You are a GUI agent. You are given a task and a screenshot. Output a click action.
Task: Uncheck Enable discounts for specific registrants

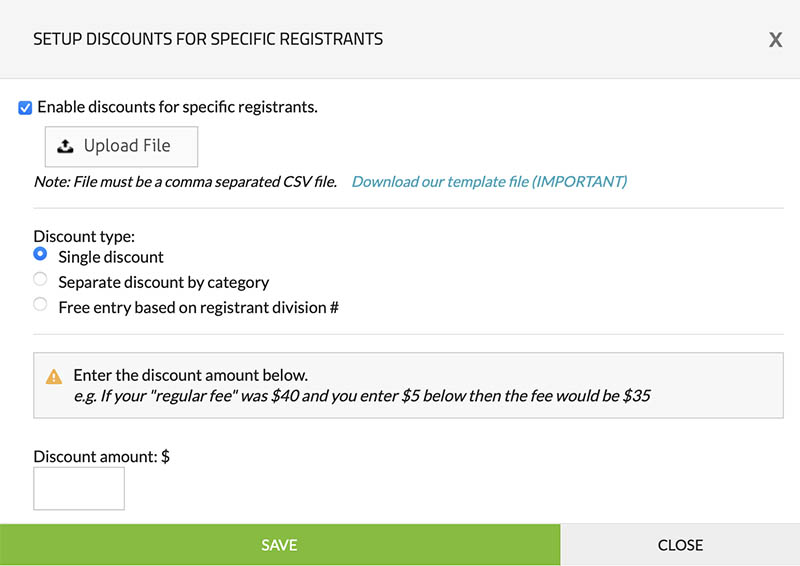click(25, 107)
